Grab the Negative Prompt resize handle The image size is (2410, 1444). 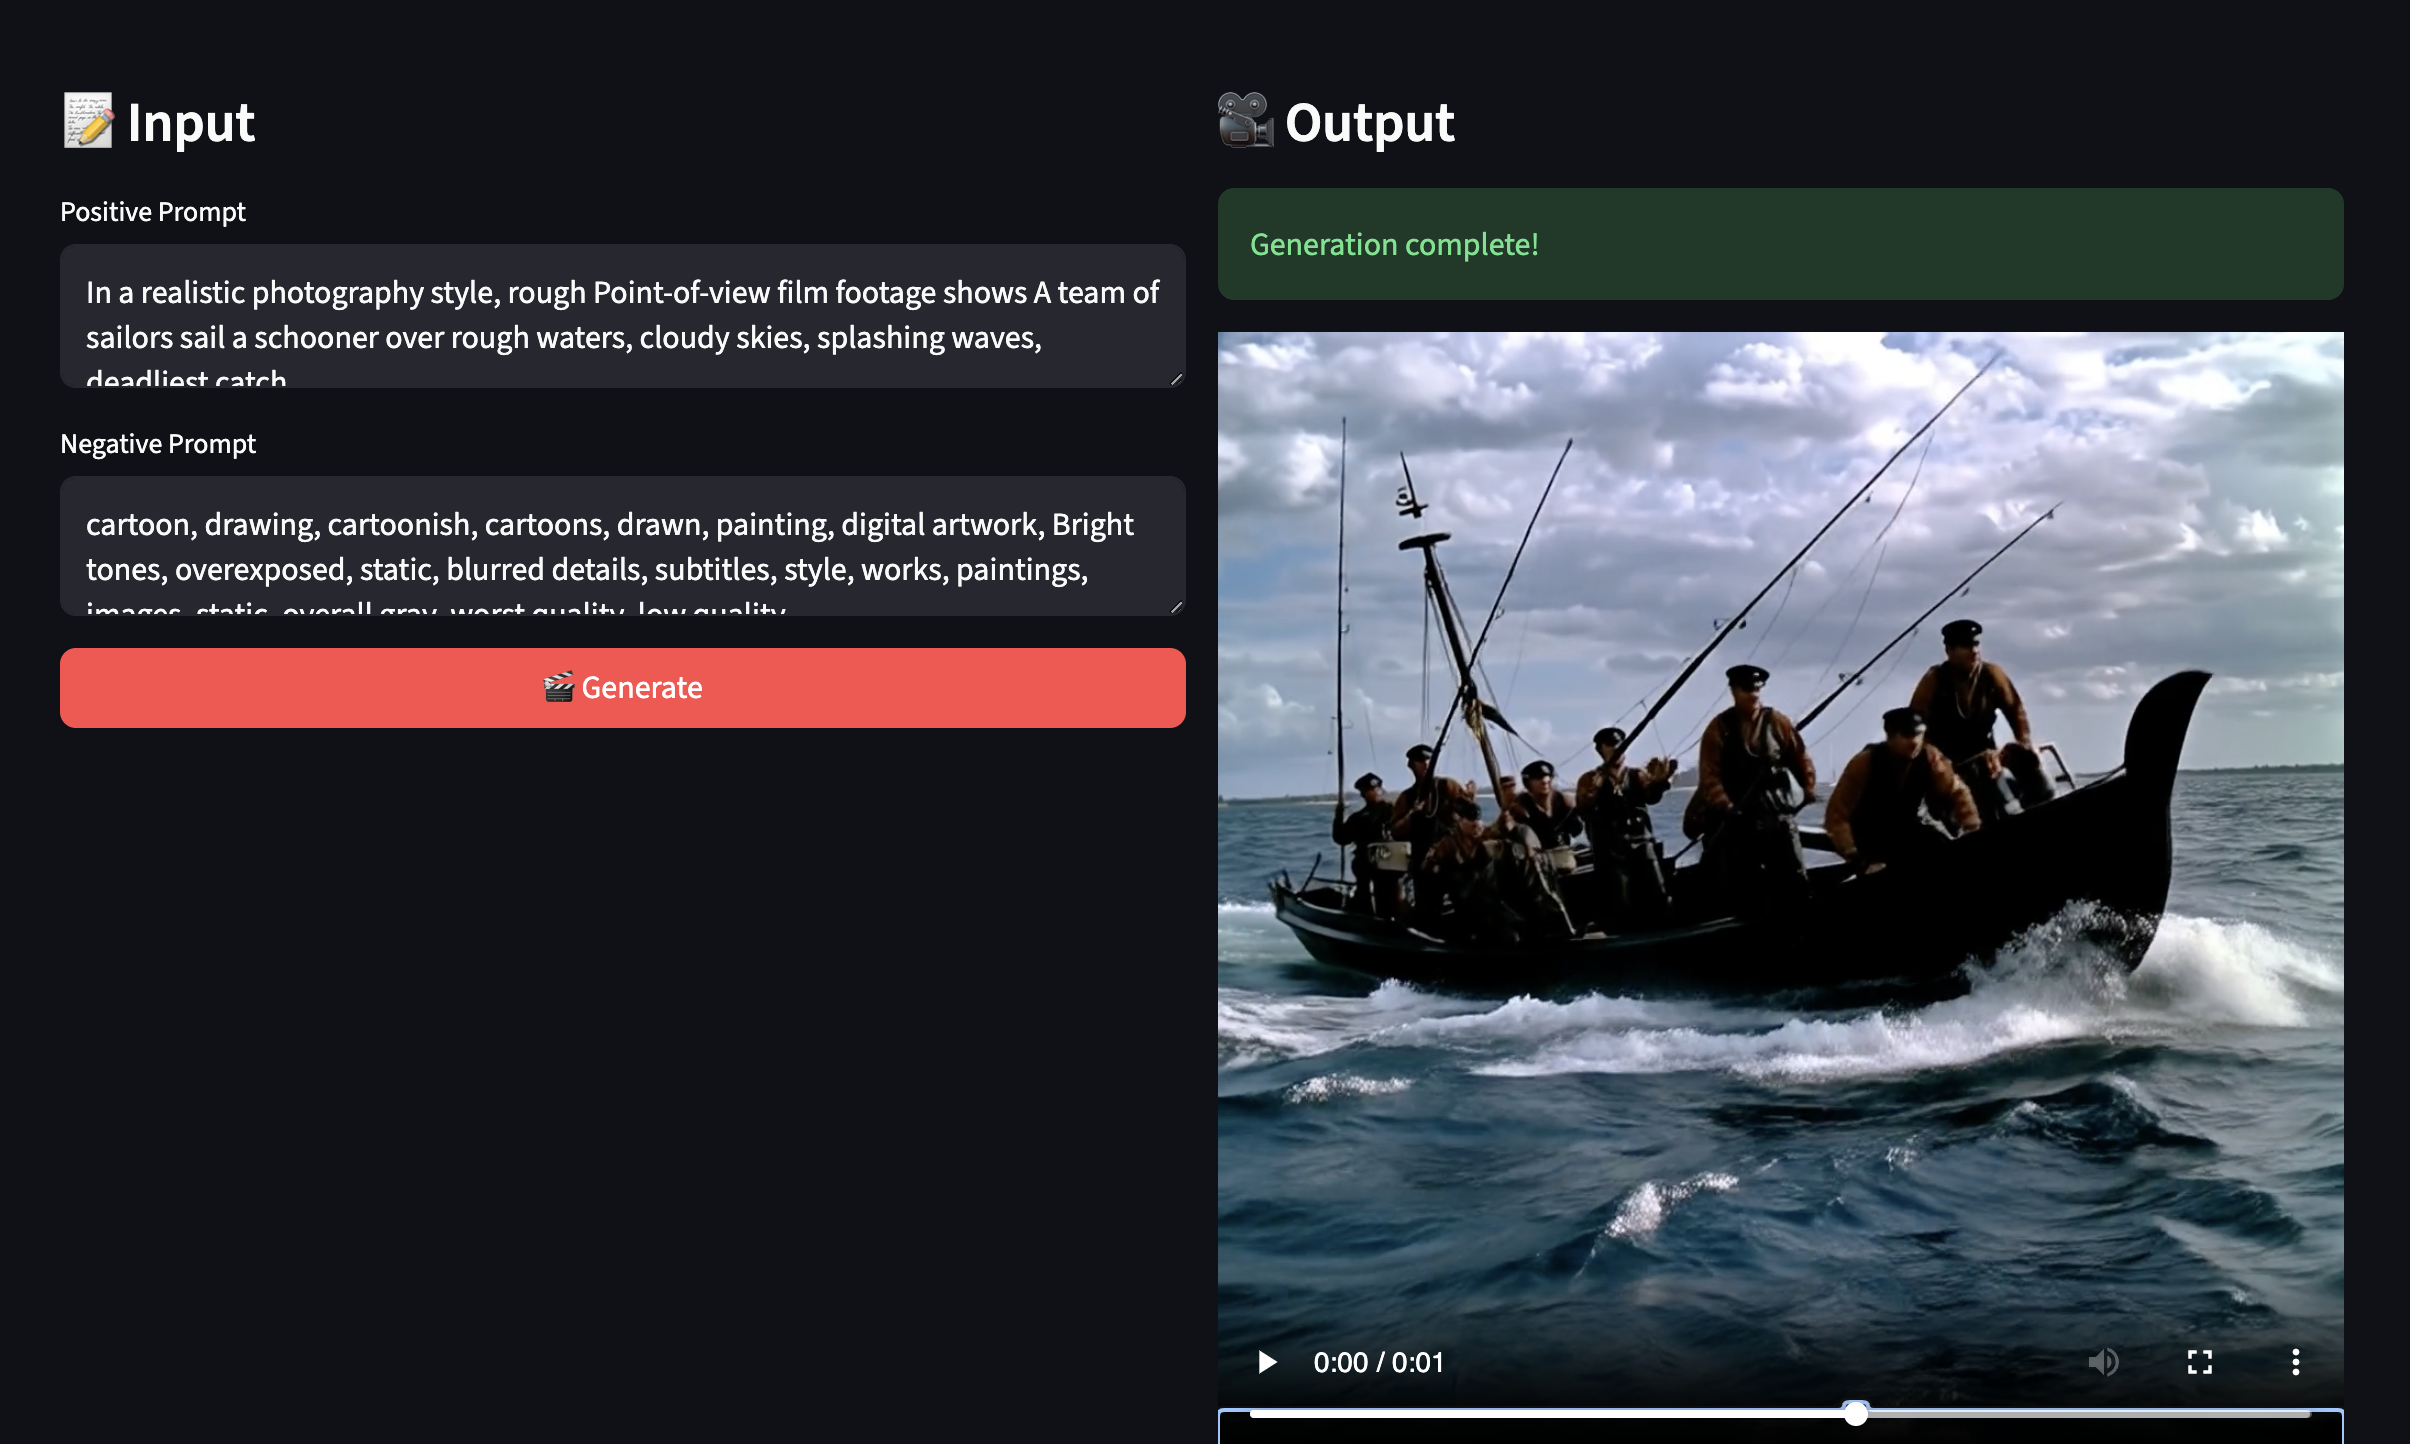point(1176,606)
